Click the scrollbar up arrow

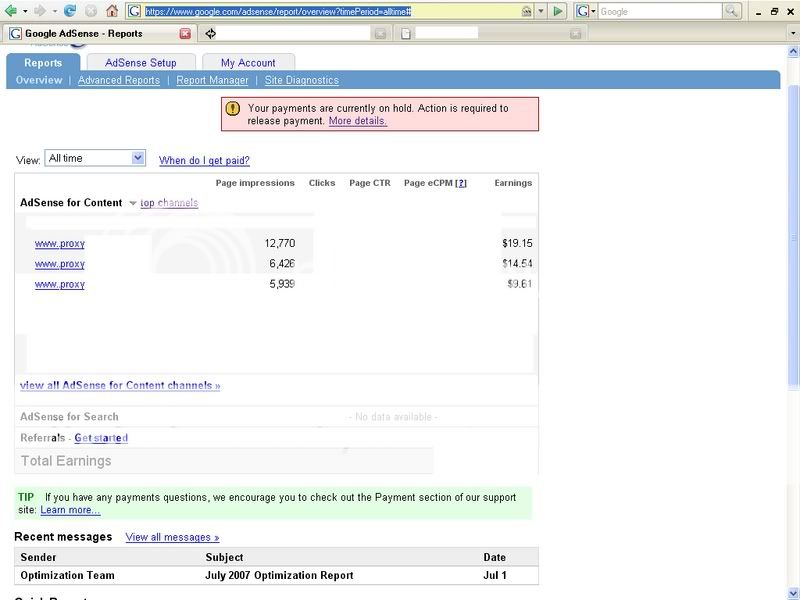(793, 51)
